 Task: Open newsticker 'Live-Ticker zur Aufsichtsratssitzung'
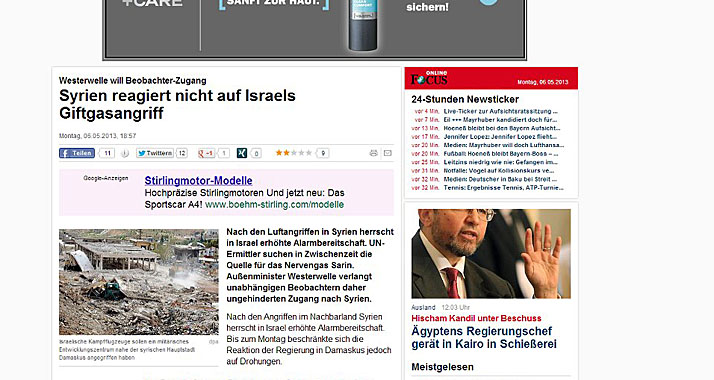500,111
